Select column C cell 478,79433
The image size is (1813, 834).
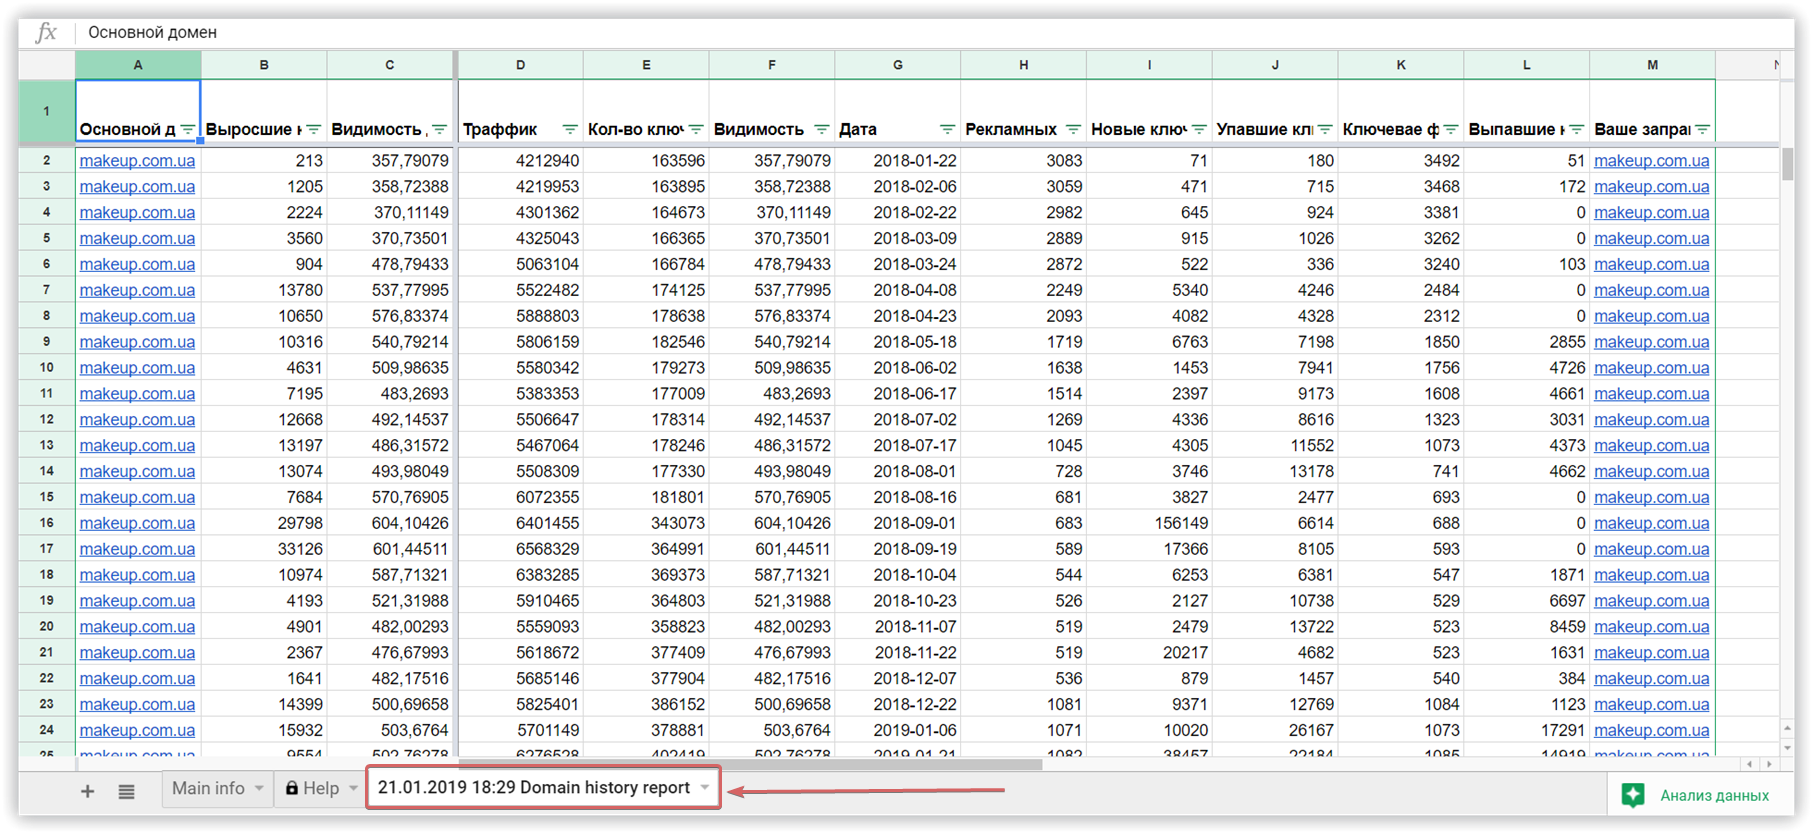coord(389,264)
